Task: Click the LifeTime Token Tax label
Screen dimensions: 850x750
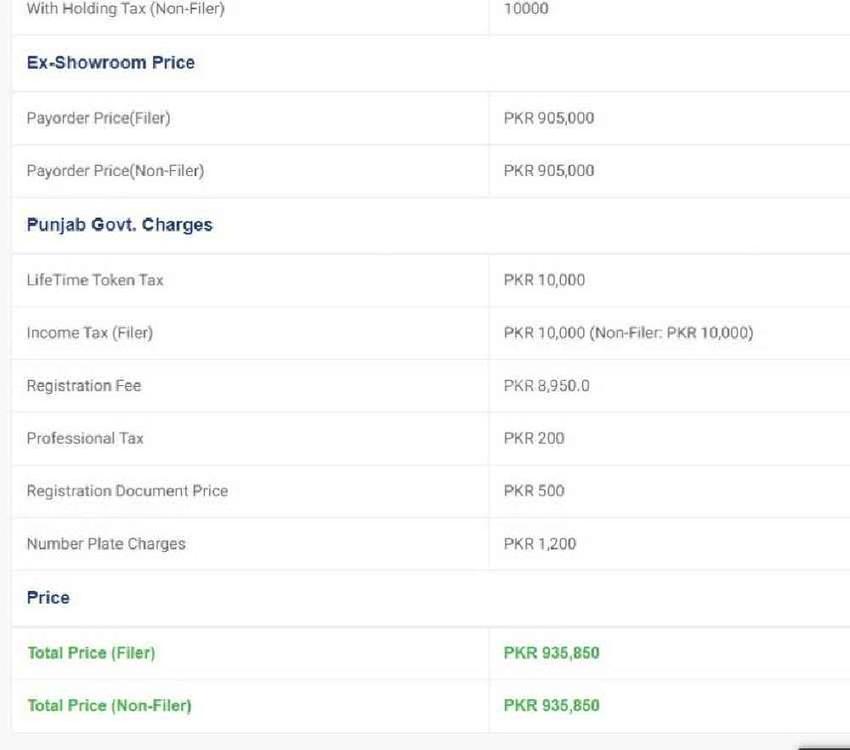Action: coord(95,280)
